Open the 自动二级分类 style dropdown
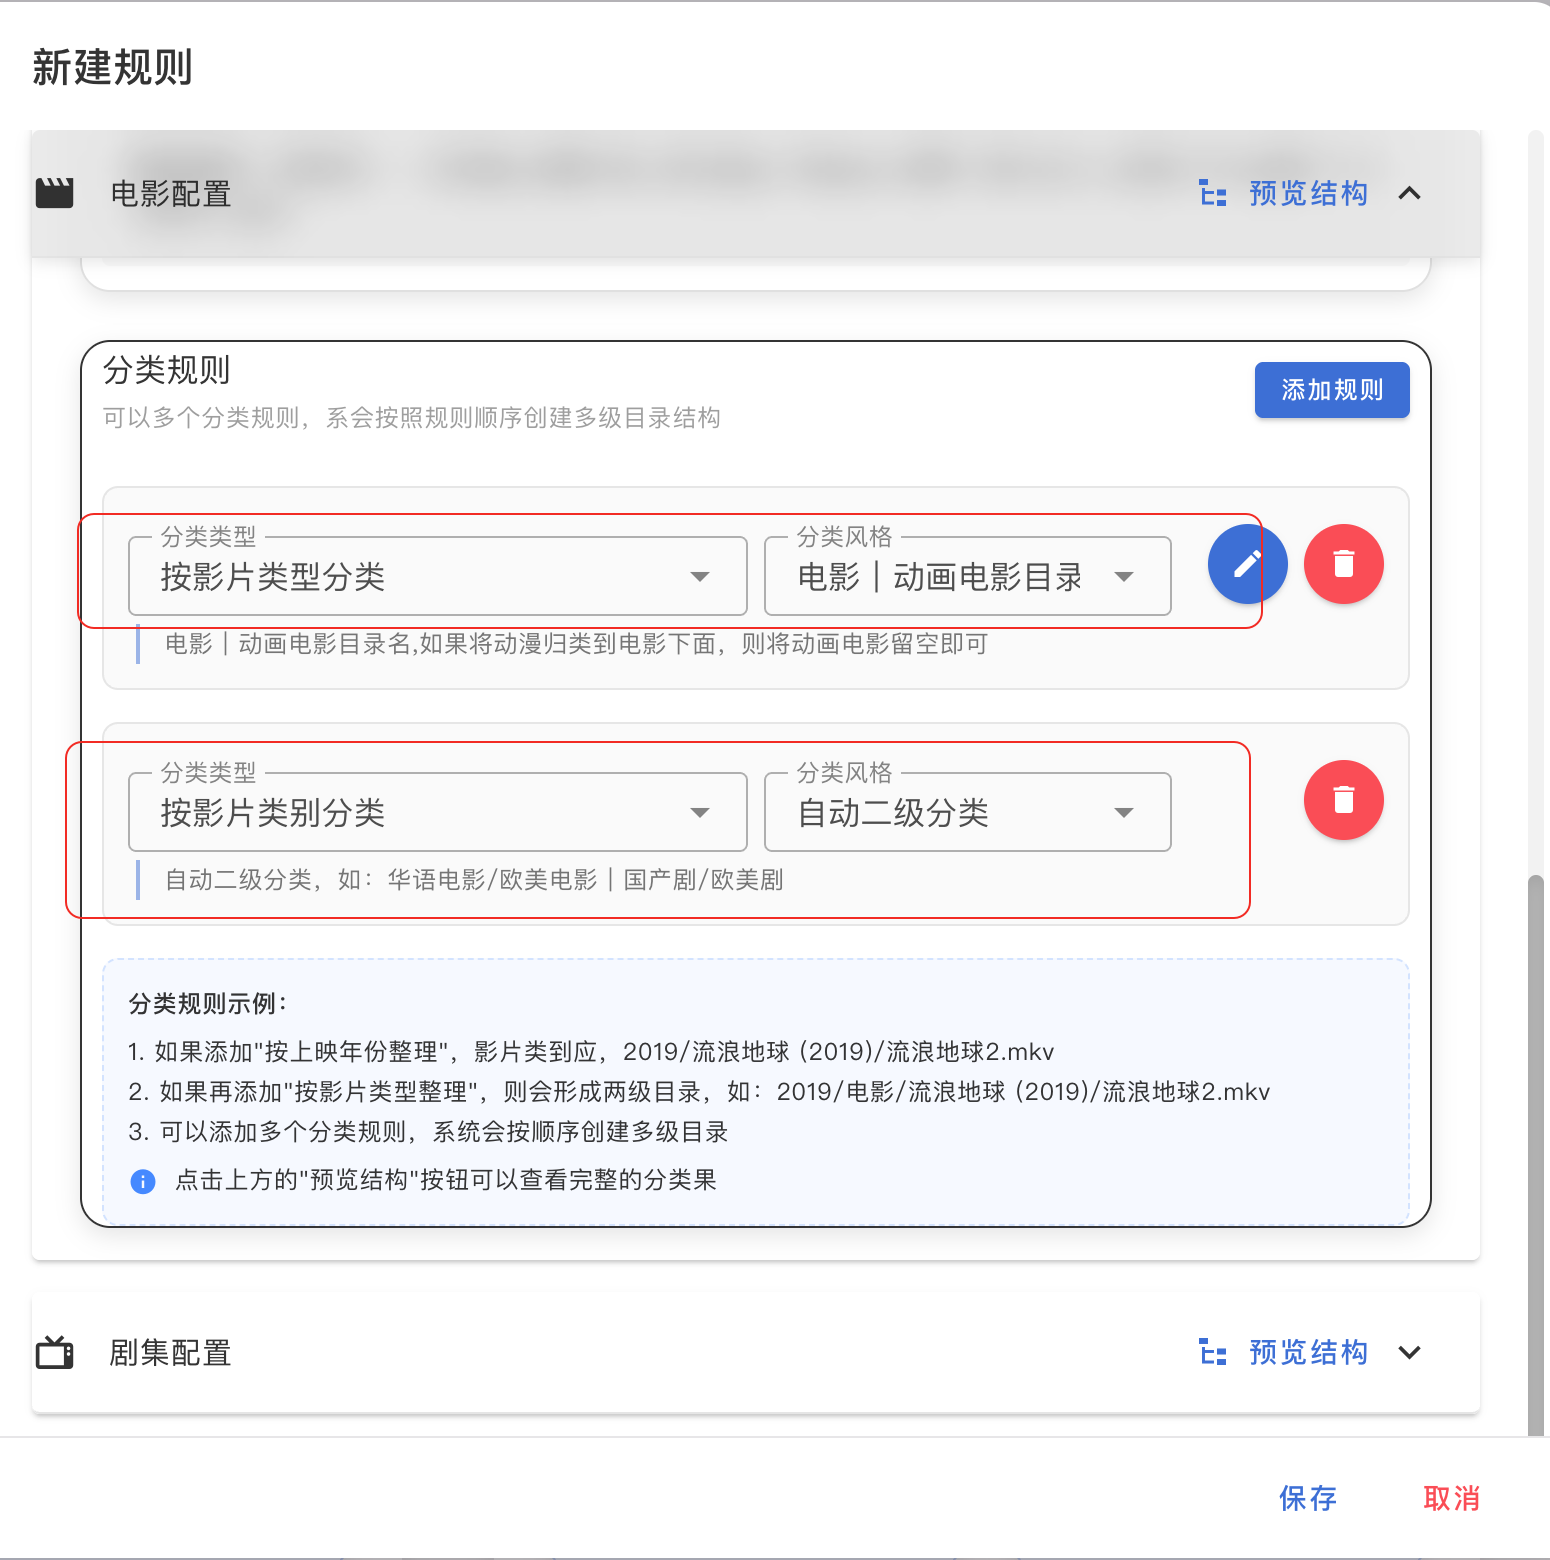The height and width of the screenshot is (1560, 1550). click(968, 812)
